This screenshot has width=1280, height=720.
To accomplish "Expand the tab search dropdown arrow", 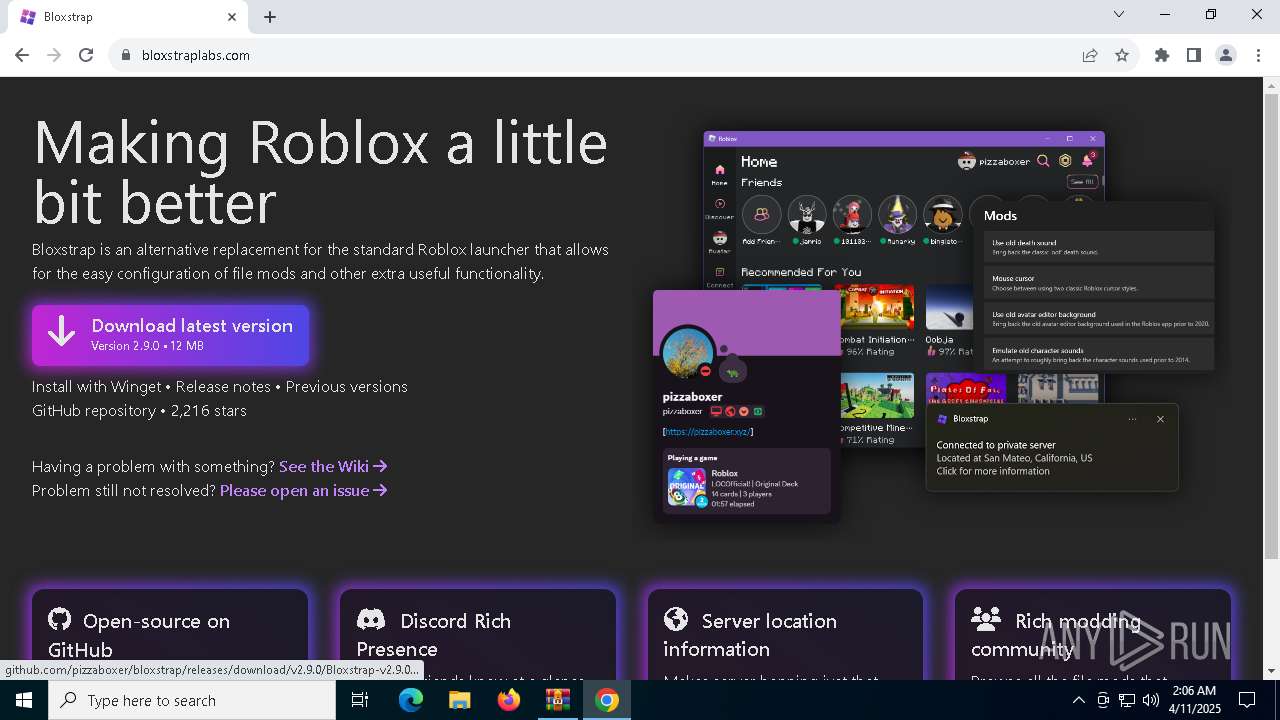I will click(1119, 15).
